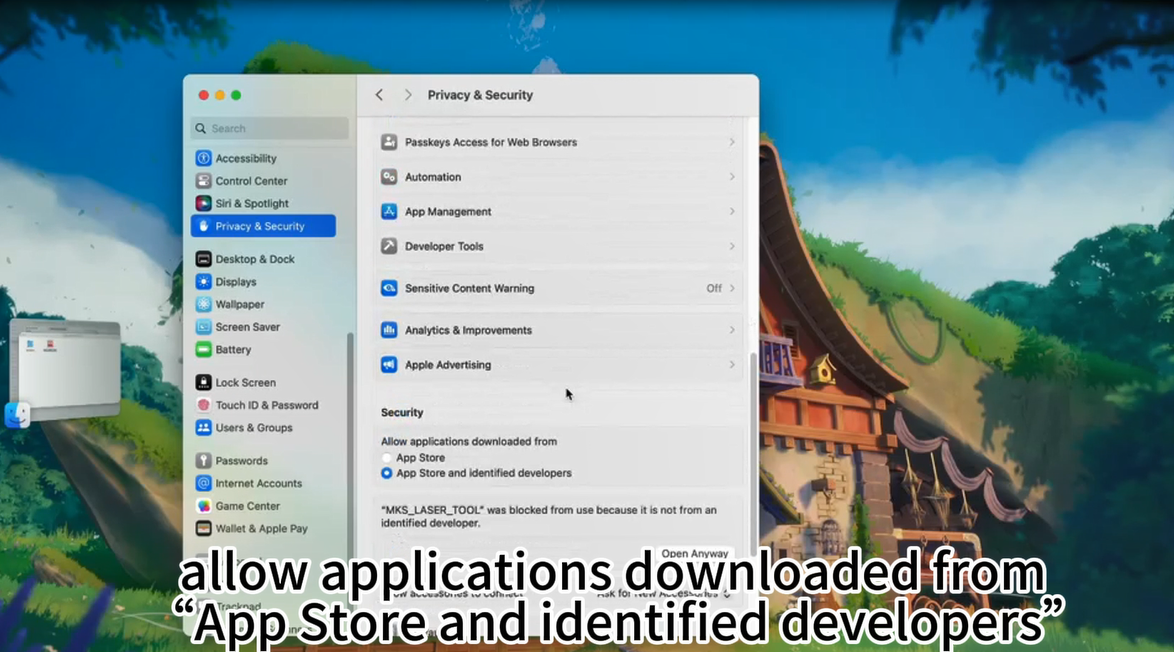
Task: Click the Screen Saver sidebar label
Action: [x=248, y=326]
